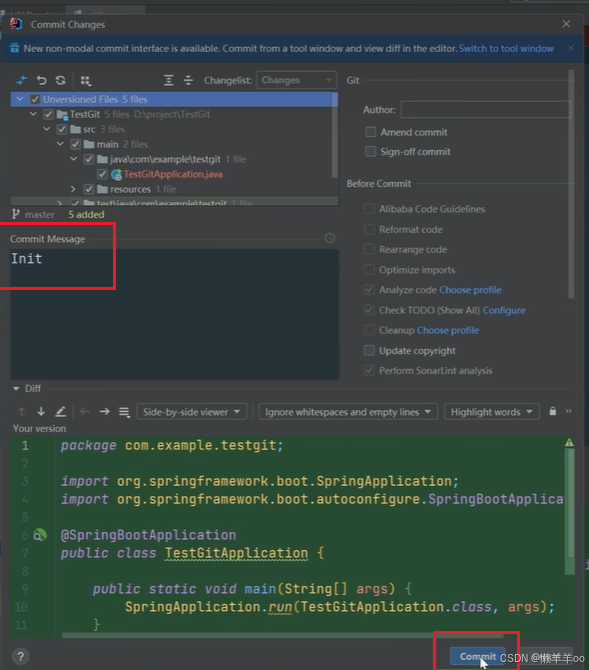Open commit message history clock icon
This screenshot has height=670, width=589.
(x=330, y=238)
